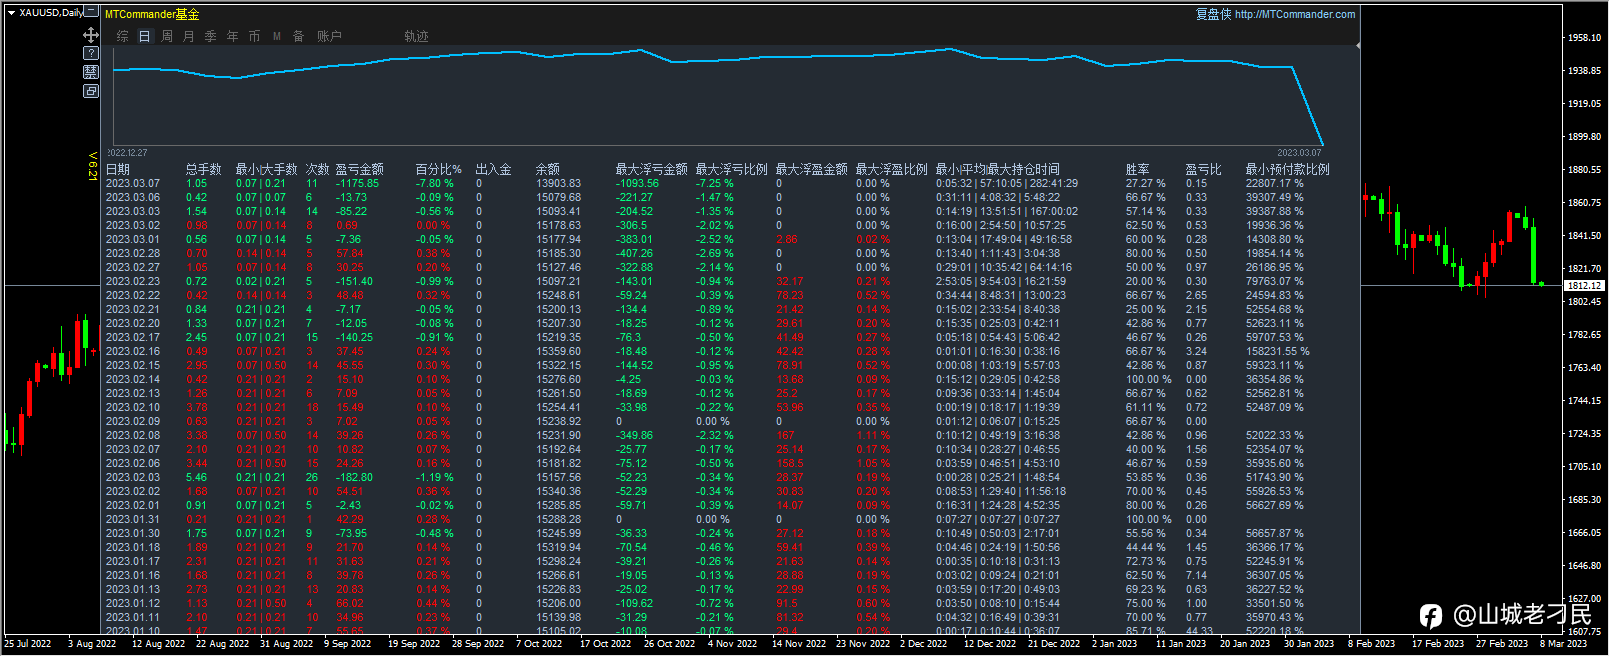Screen dimensions: 1610x657
Task: Switch to the 周 weekly tab
Action: [x=167, y=36]
